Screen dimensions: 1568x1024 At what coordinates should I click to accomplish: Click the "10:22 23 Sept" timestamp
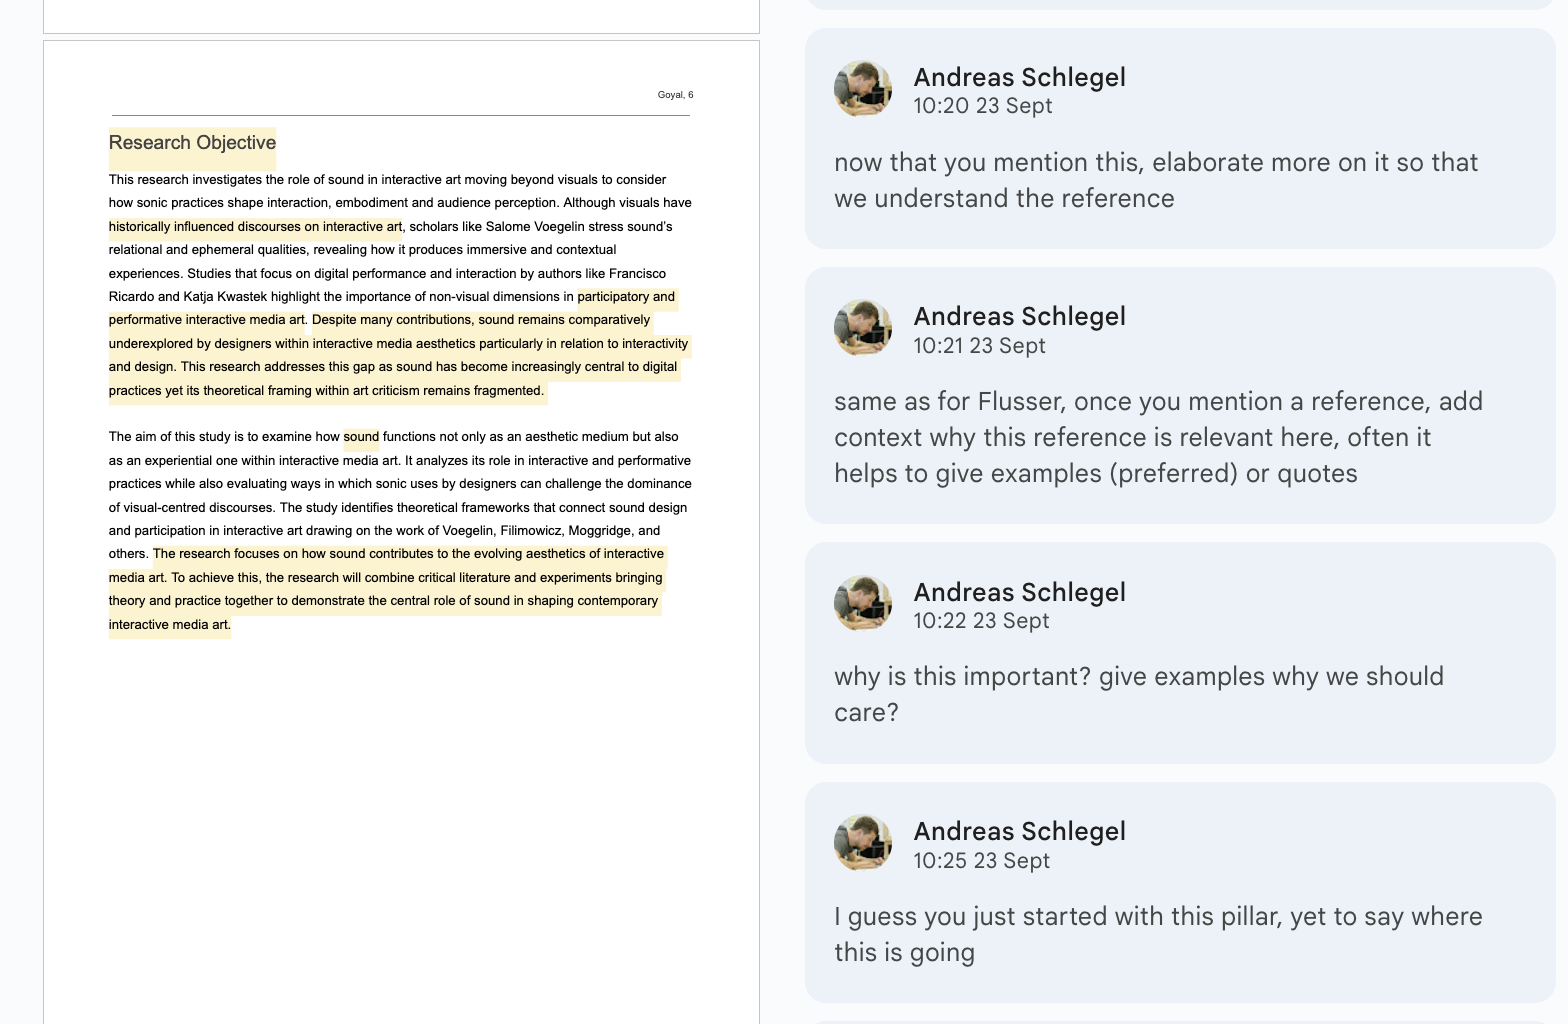(981, 621)
